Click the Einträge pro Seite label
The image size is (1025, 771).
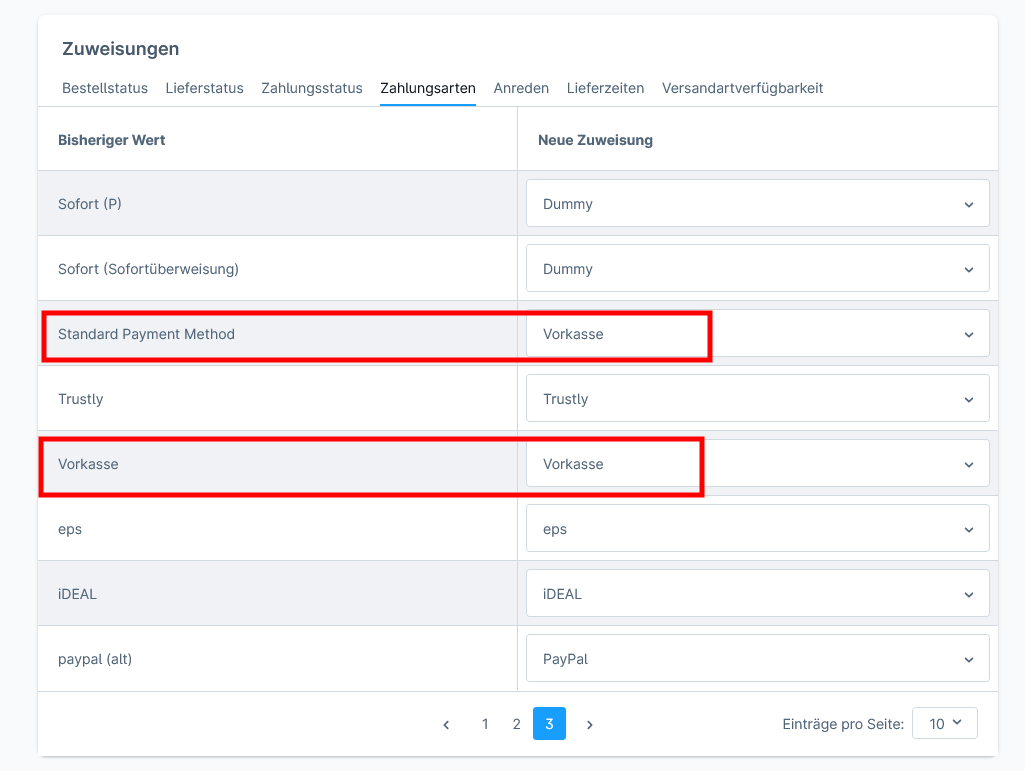tap(843, 724)
